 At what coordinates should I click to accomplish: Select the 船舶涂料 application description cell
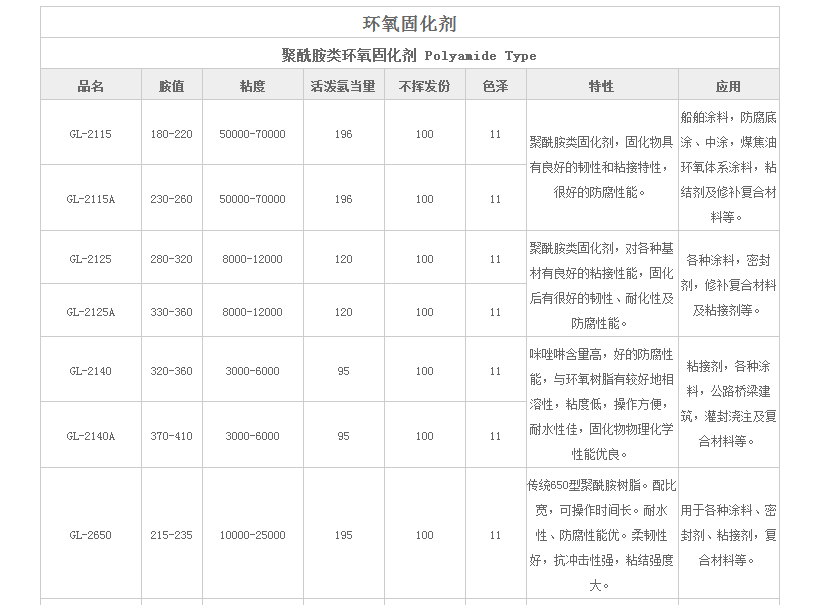point(728,166)
